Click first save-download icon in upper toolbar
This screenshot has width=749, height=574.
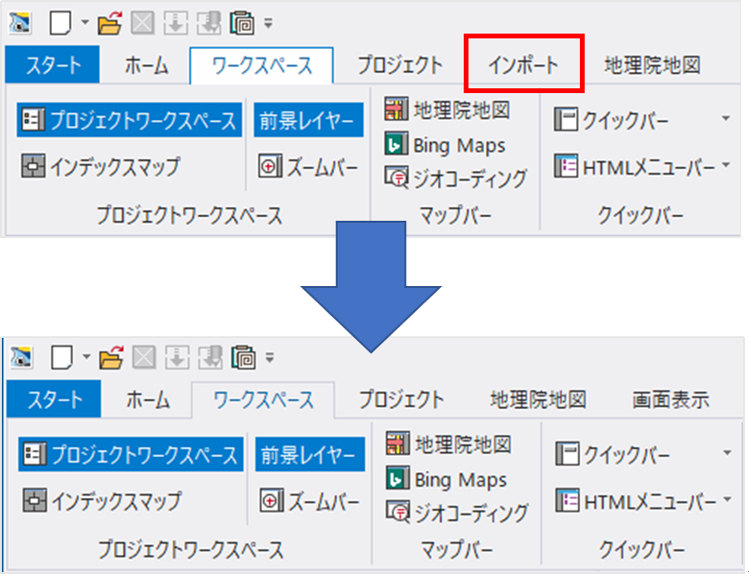point(175,22)
